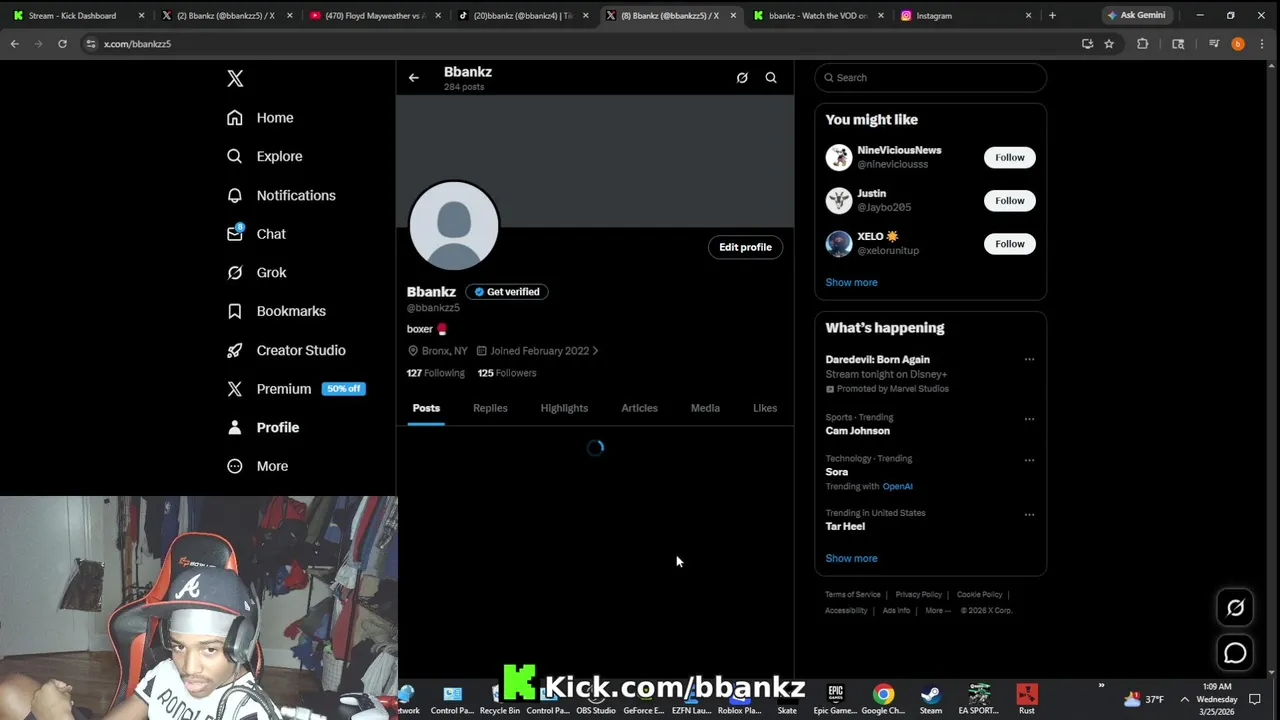Show hidden system tray icons

(x=1185, y=699)
